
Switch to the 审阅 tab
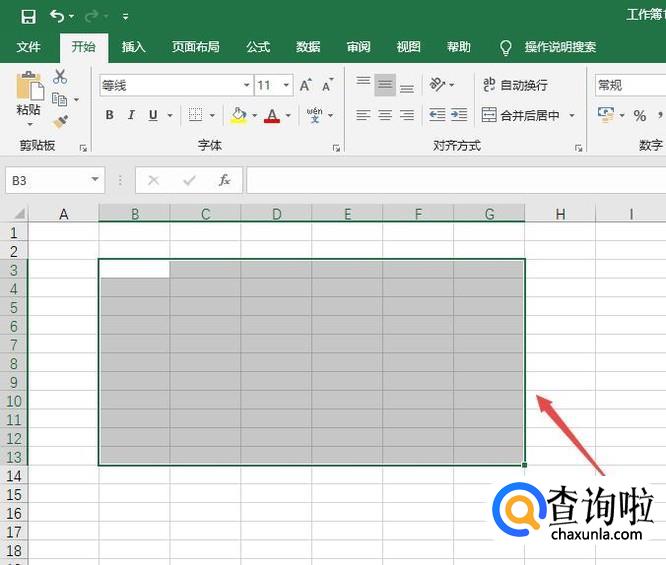tap(358, 47)
